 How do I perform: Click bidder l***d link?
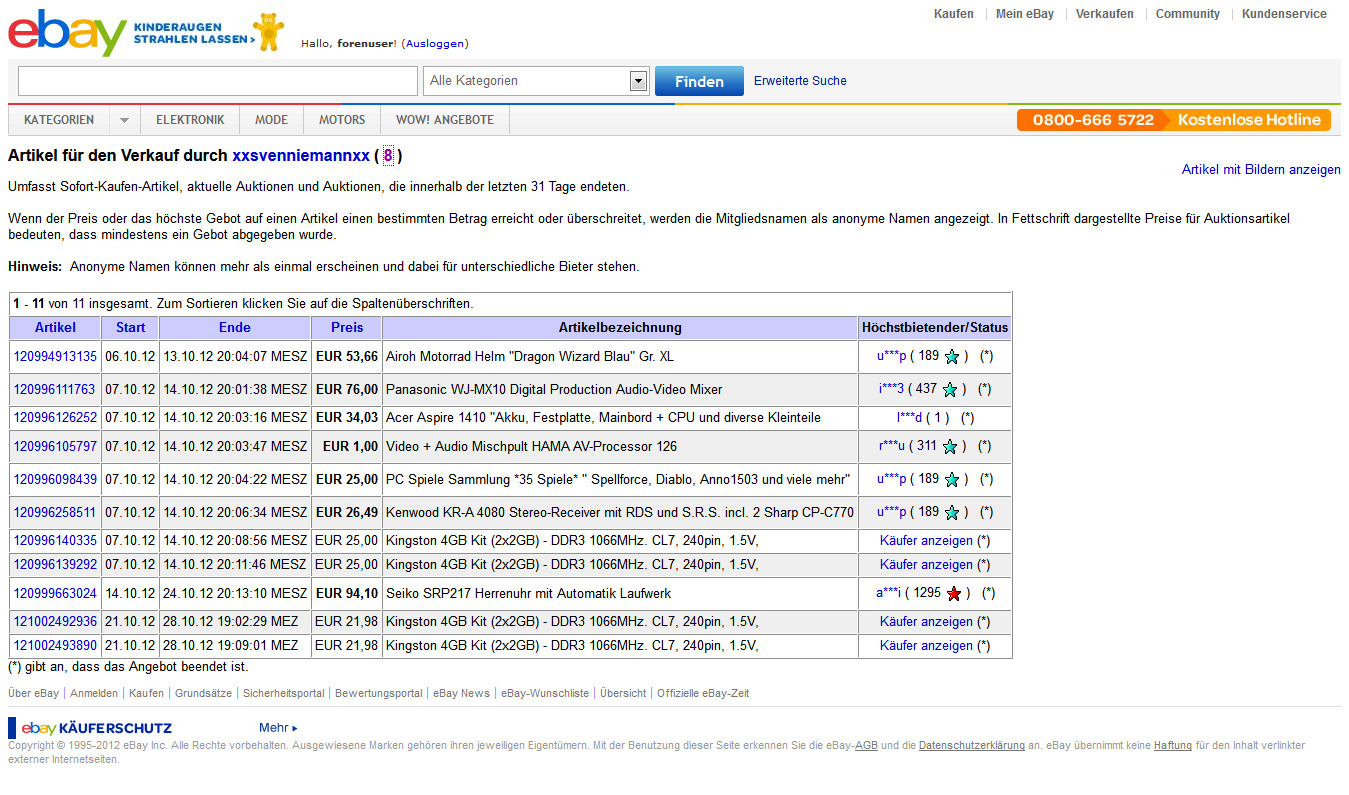[909, 418]
